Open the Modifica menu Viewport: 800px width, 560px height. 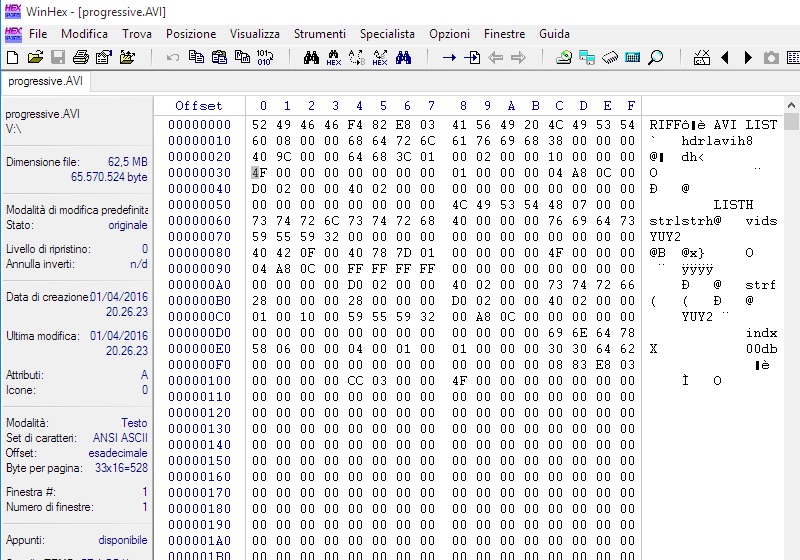[x=84, y=34]
